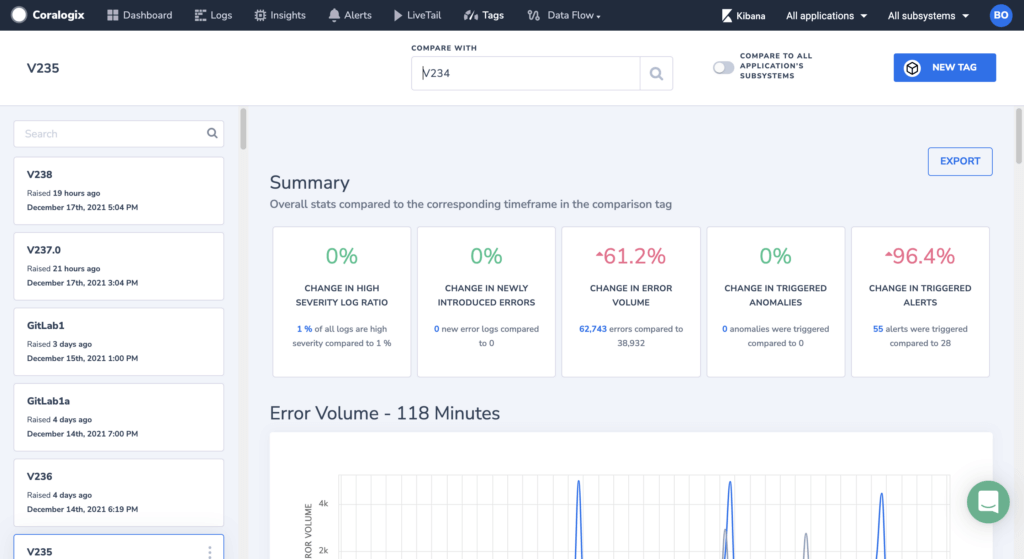The width and height of the screenshot is (1024, 559).
Task: Click the Insights gear icon
Action: click(260, 15)
